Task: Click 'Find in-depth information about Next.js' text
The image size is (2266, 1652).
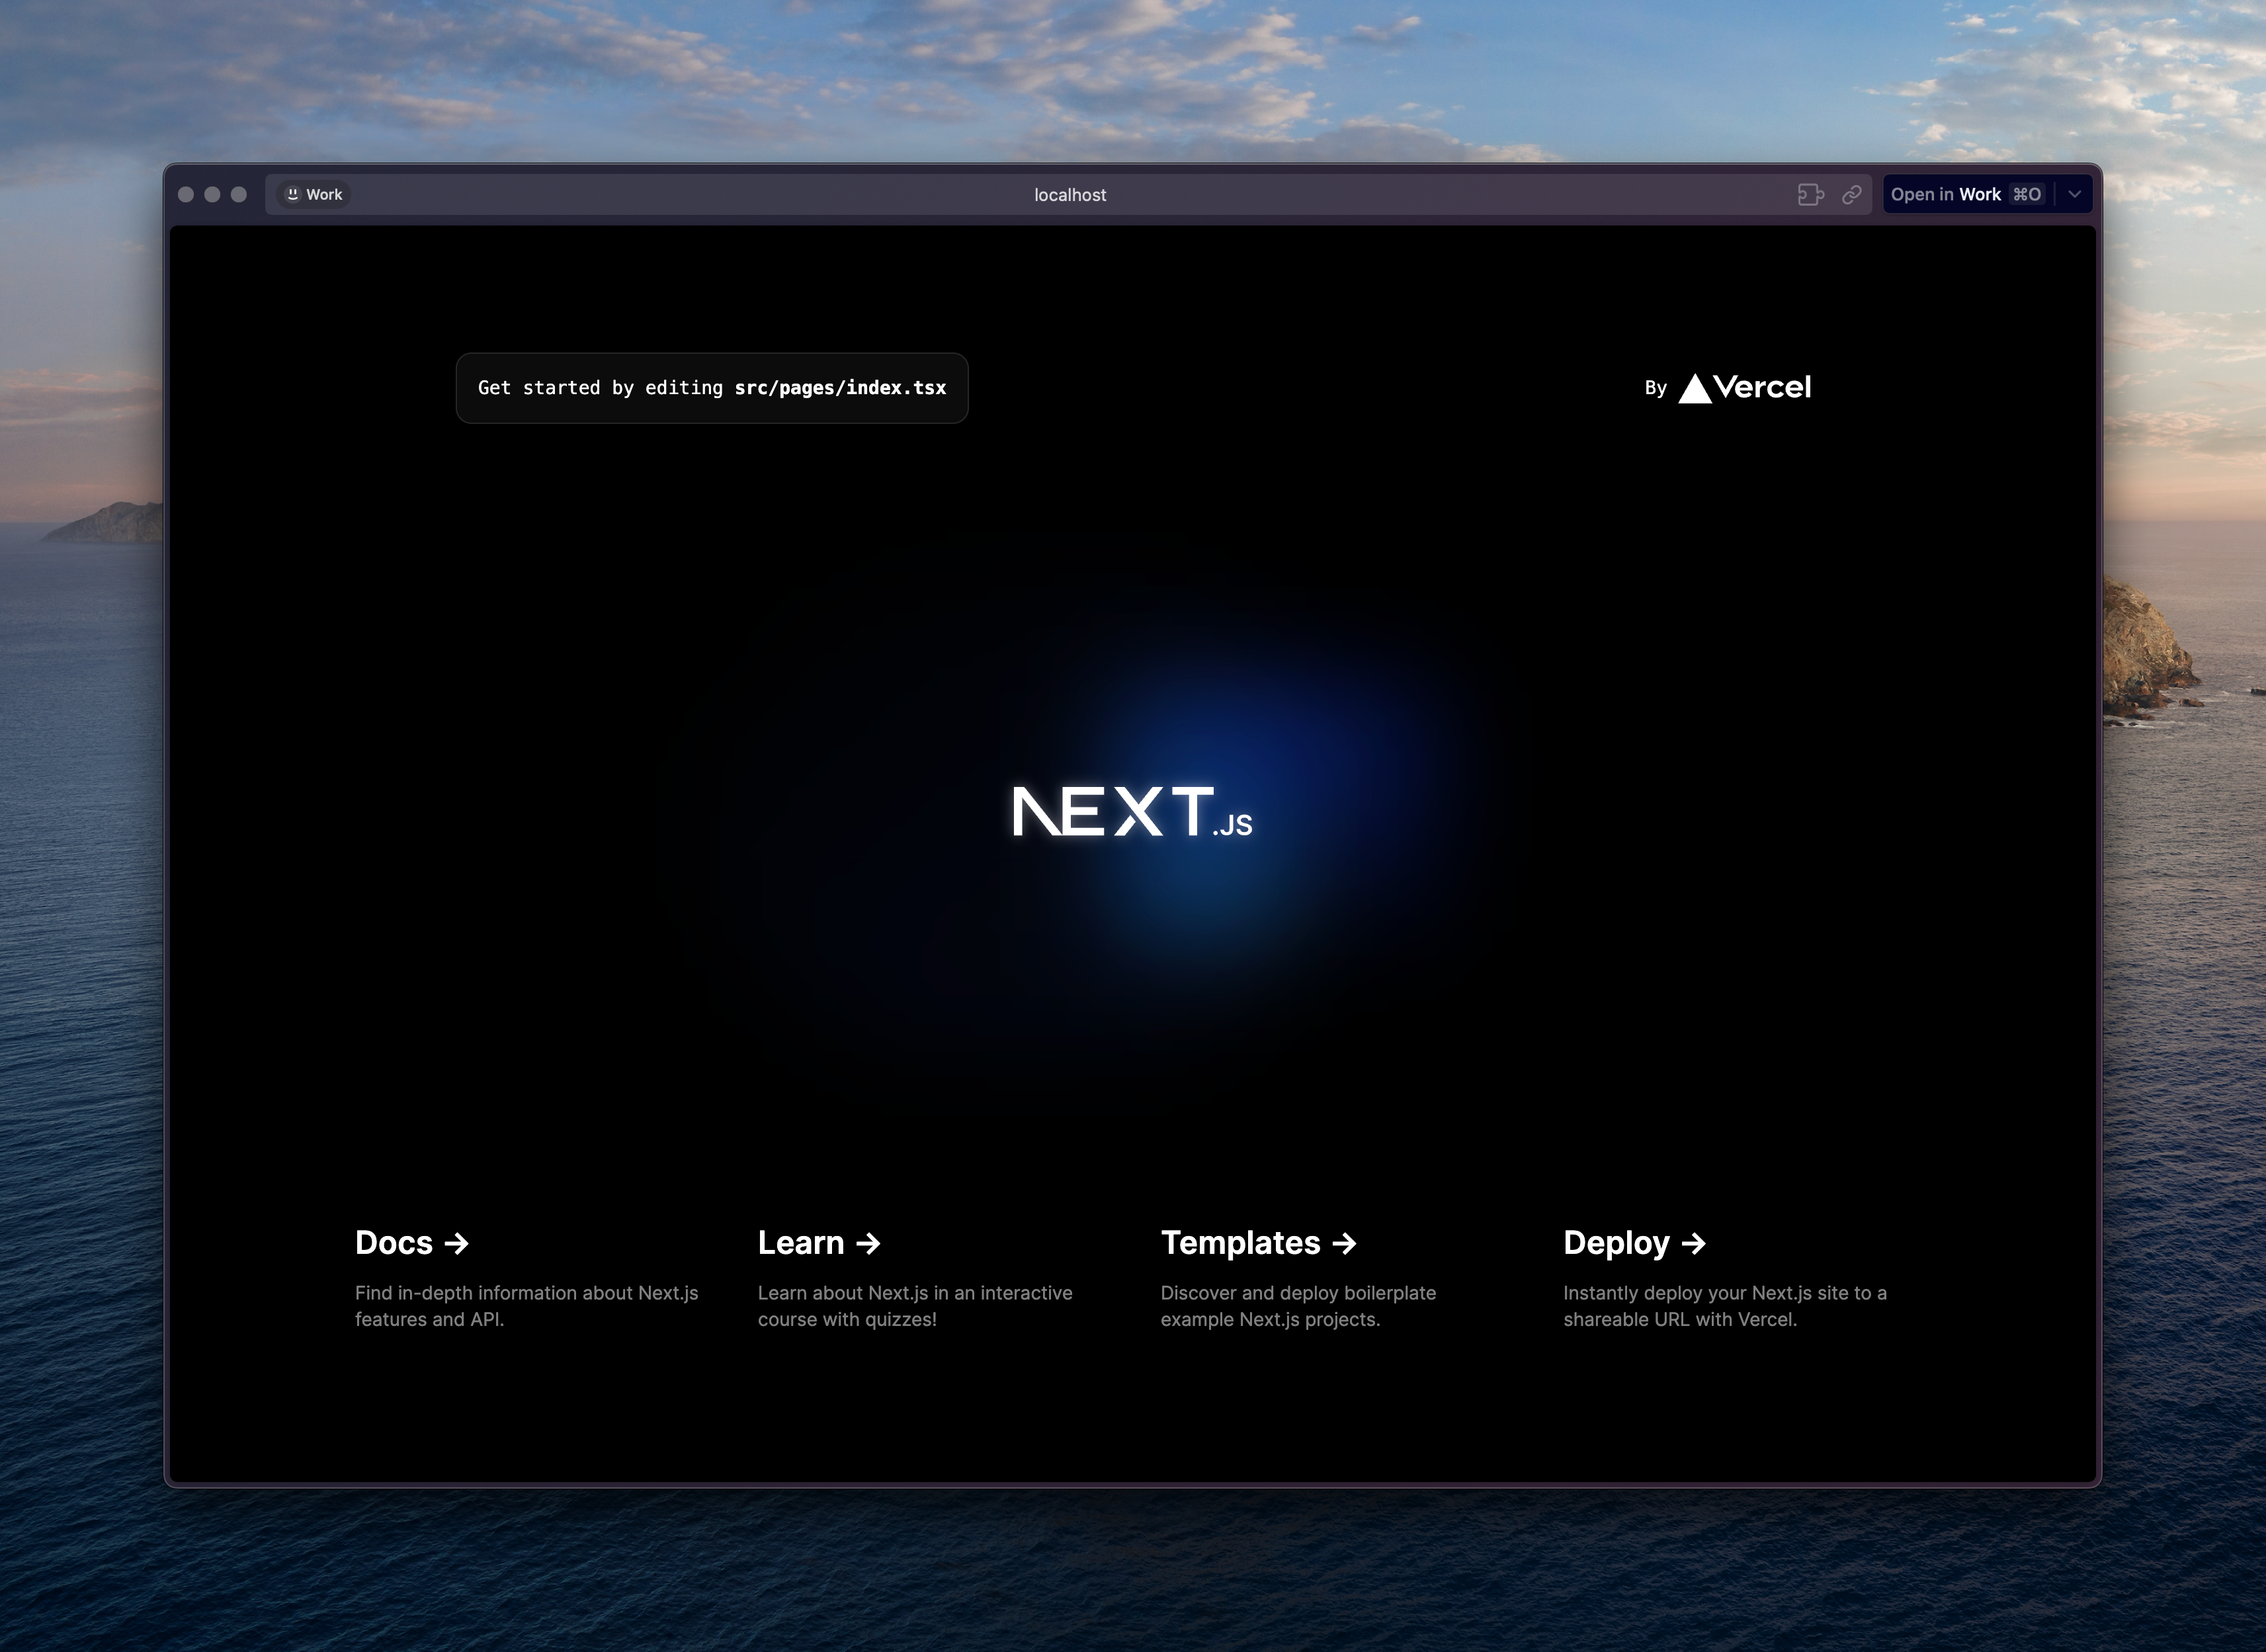Action: [526, 1293]
